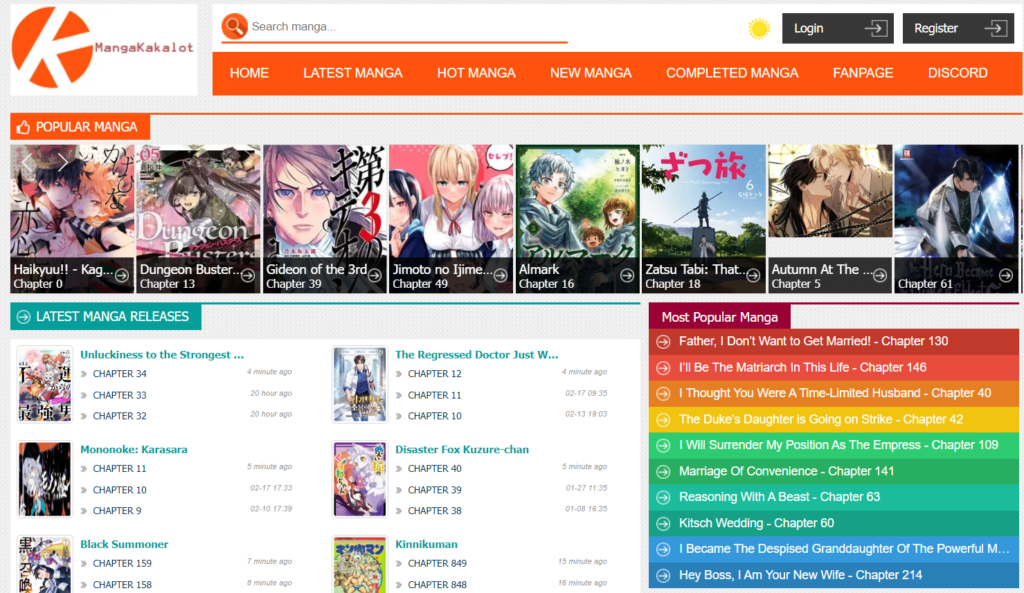This screenshot has width=1024, height=593.
Task: Click the arrow icon on Almark card
Action: click(627, 276)
